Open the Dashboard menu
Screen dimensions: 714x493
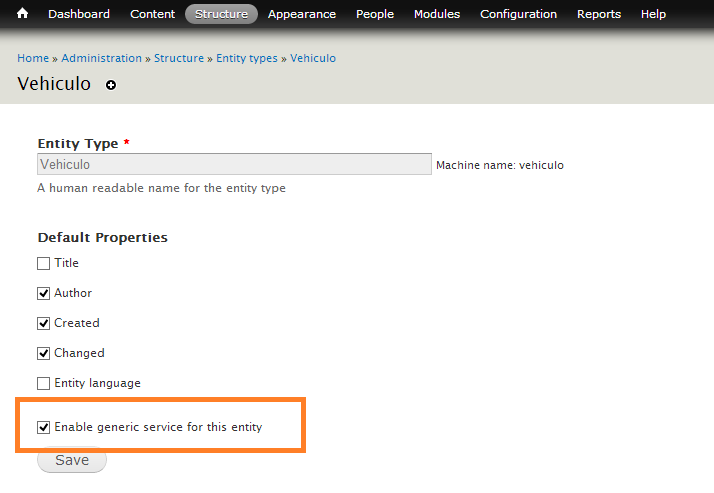[x=79, y=14]
